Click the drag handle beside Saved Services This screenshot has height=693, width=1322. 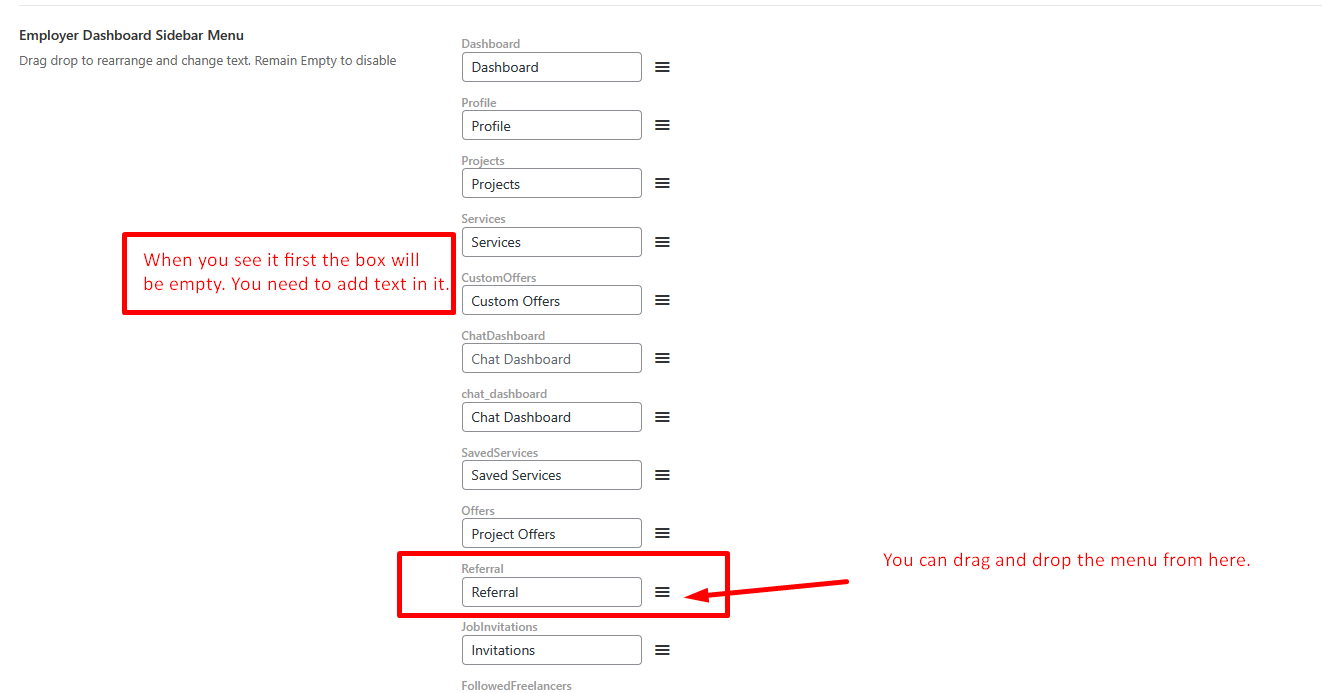662,475
